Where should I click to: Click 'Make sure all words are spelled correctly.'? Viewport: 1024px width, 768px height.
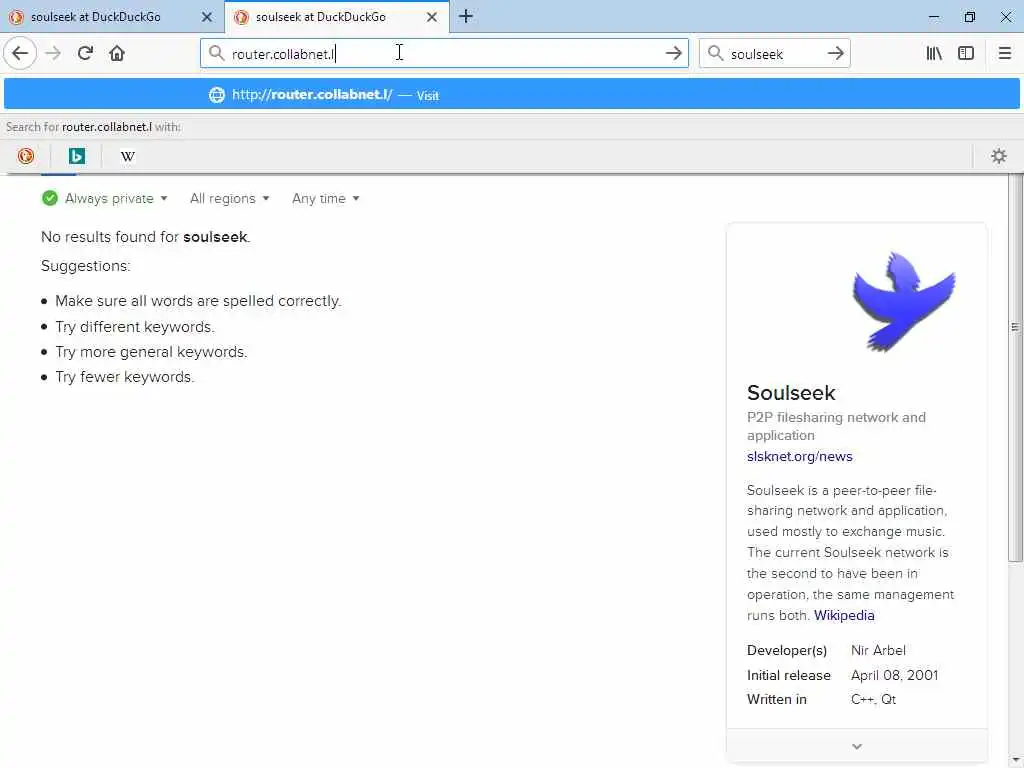(x=198, y=301)
